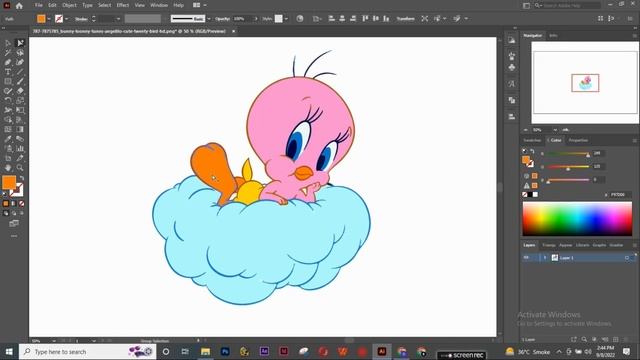The image size is (640, 360).
Task: Open the Navigator zoom percentage dropdown
Action: [x=555, y=130]
